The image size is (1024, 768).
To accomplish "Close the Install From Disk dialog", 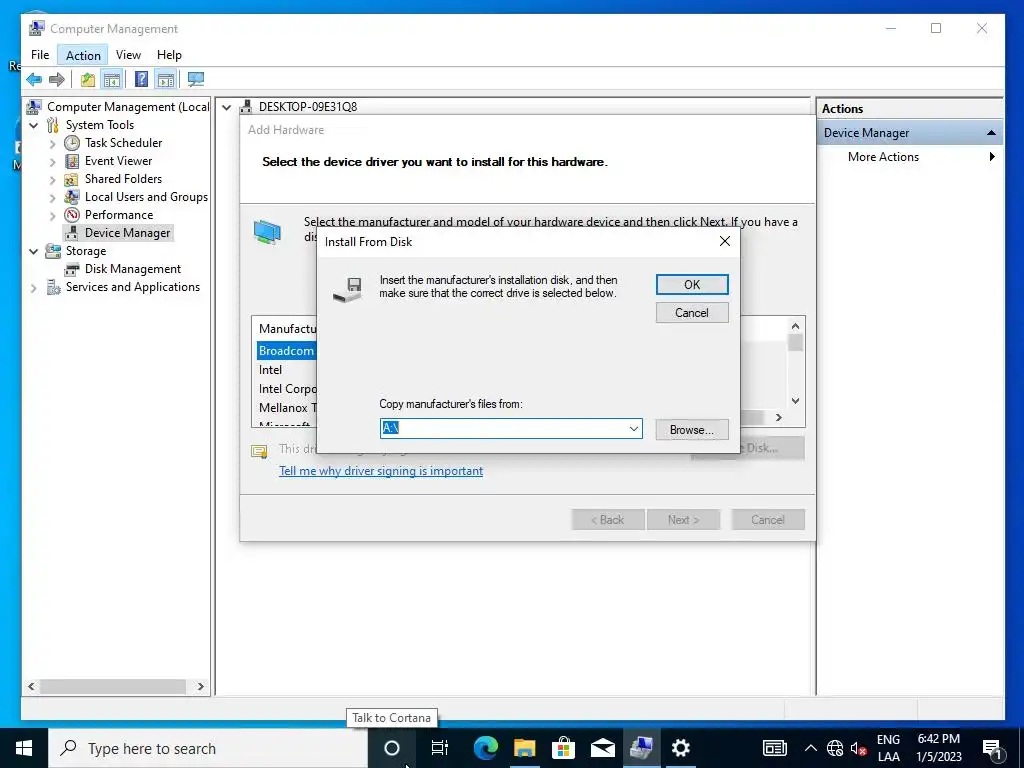I will click(724, 242).
